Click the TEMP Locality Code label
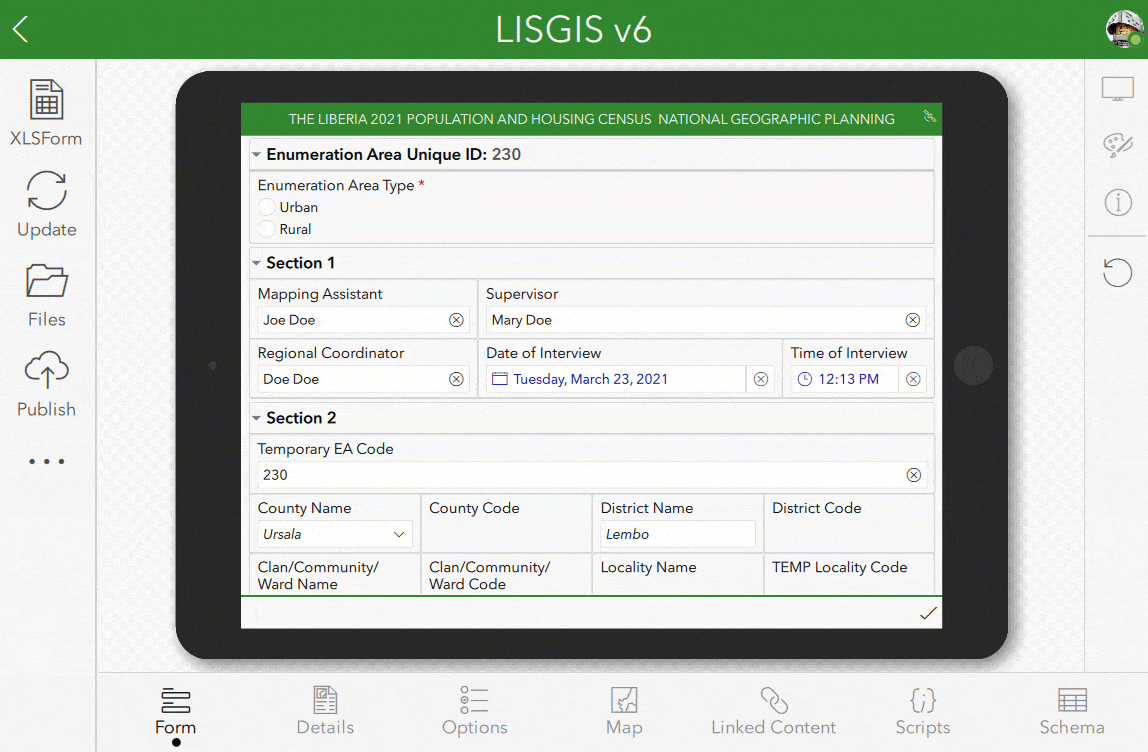Screen dimensions: 1148x752 click(x=839, y=567)
